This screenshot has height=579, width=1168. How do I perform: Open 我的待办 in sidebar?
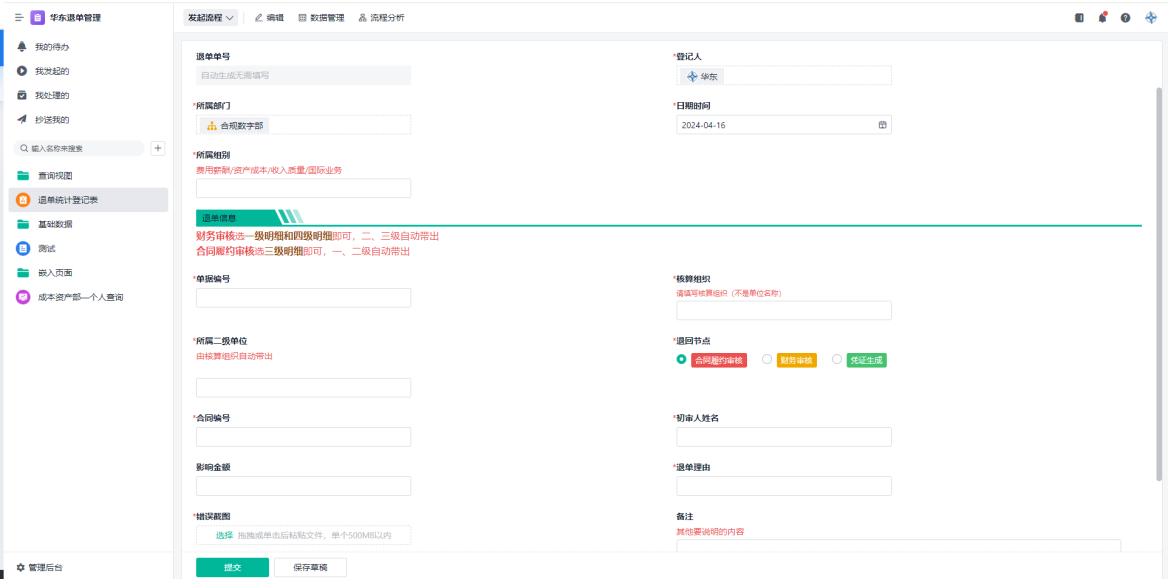pyautogui.click(x=52, y=47)
